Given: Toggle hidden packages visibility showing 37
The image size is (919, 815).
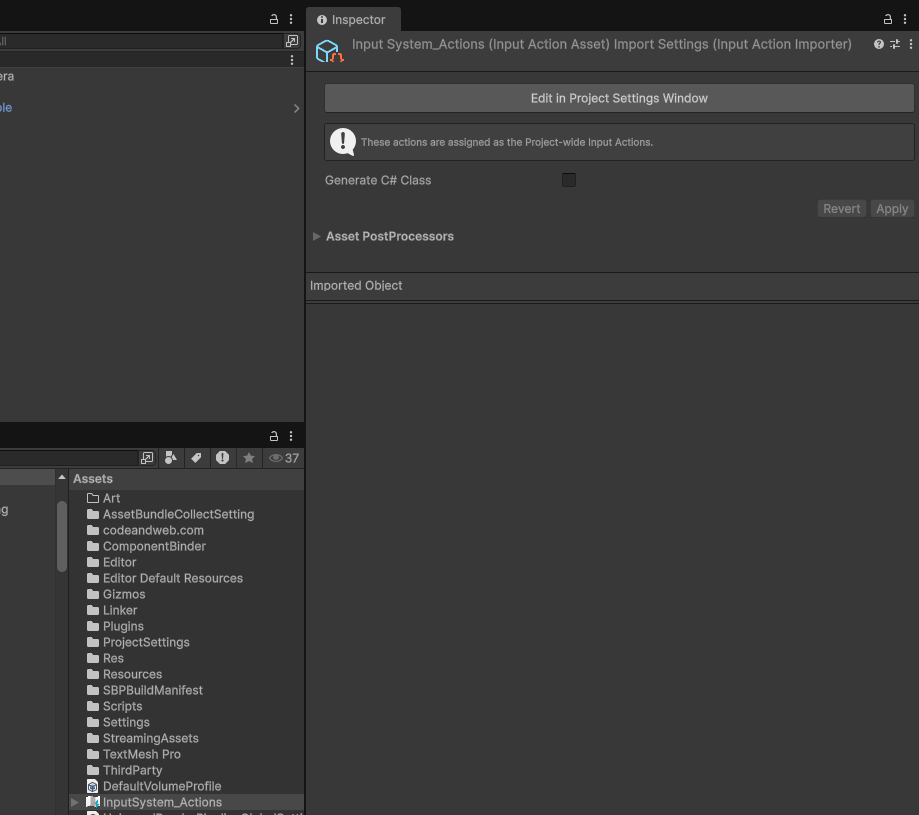Looking at the screenshot, I should click(x=284, y=458).
